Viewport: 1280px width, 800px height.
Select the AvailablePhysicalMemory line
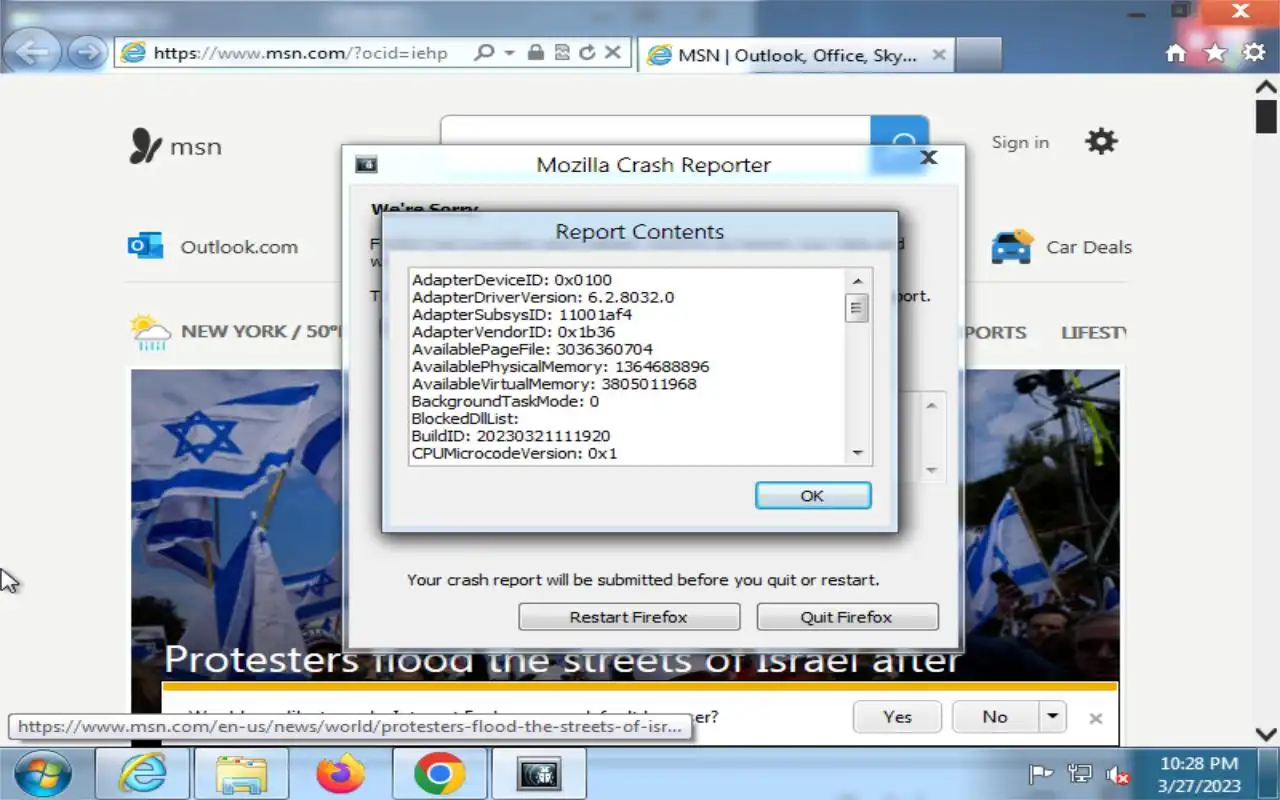pyautogui.click(x=560, y=367)
